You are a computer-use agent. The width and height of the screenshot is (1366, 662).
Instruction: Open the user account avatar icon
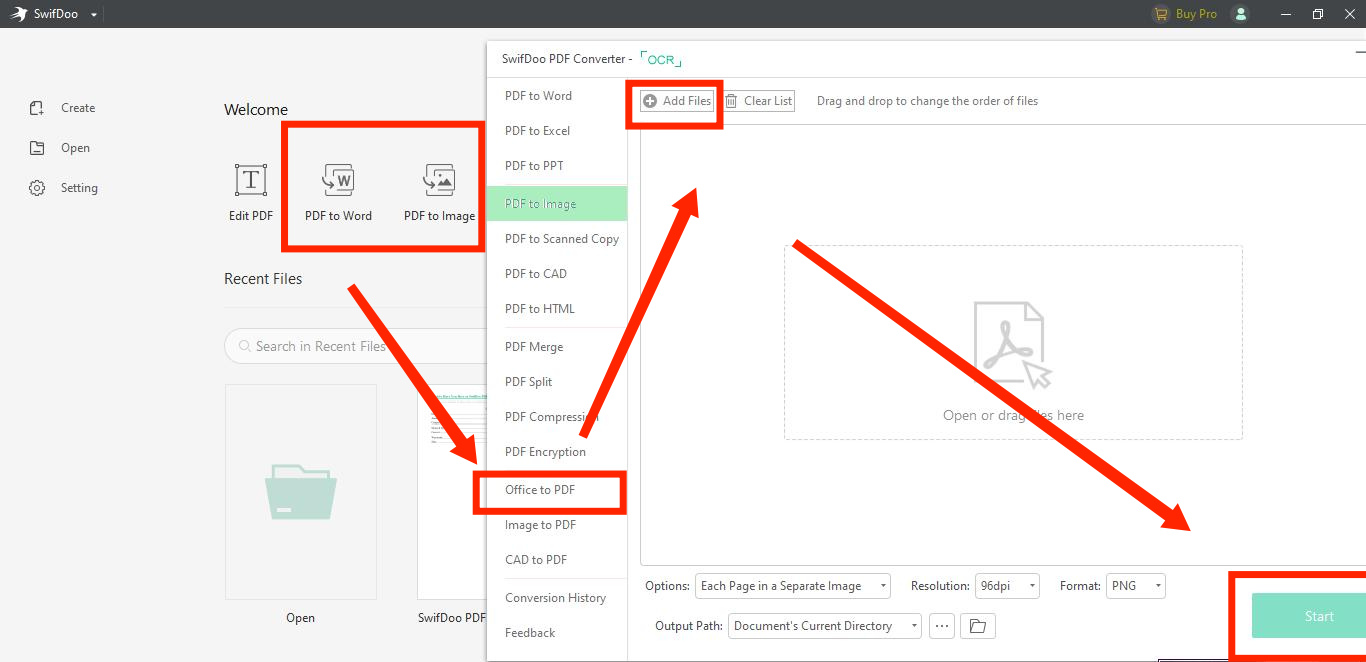[x=1241, y=14]
